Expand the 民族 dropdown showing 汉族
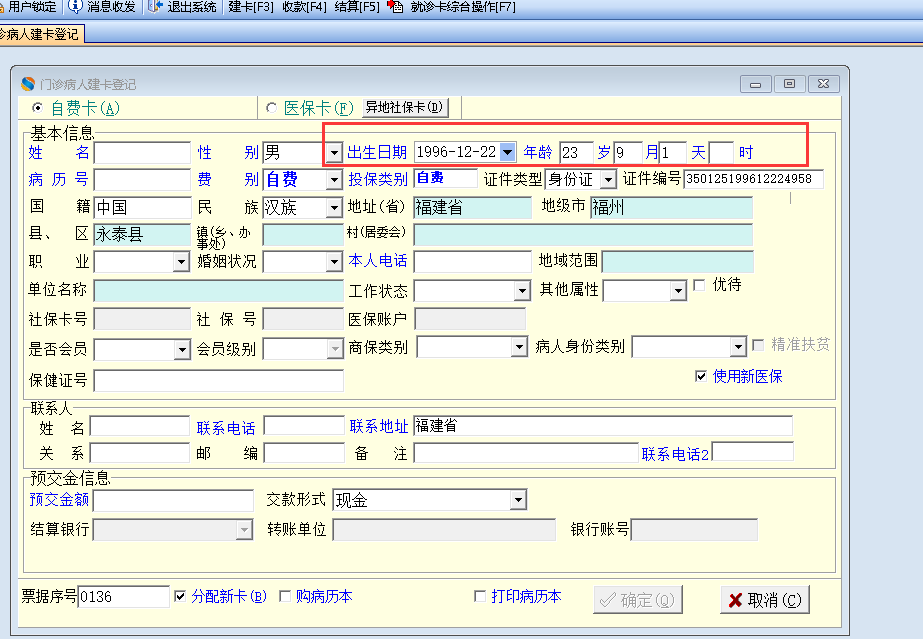The width and height of the screenshot is (923, 639). tap(334, 207)
